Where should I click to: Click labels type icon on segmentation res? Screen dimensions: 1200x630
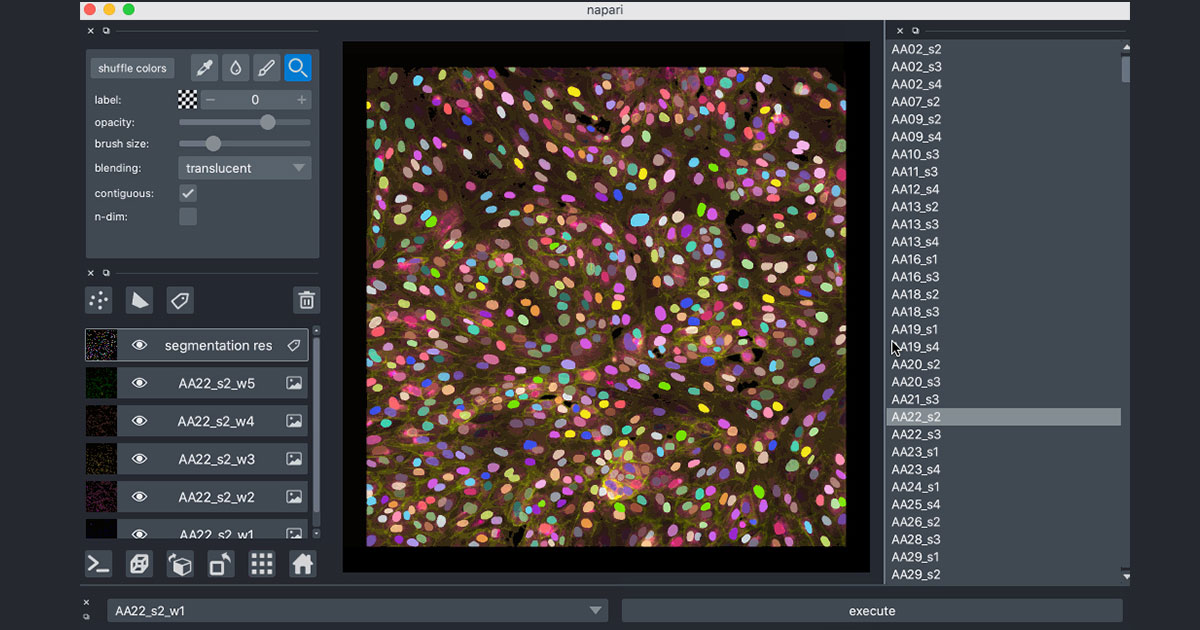[294, 345]
